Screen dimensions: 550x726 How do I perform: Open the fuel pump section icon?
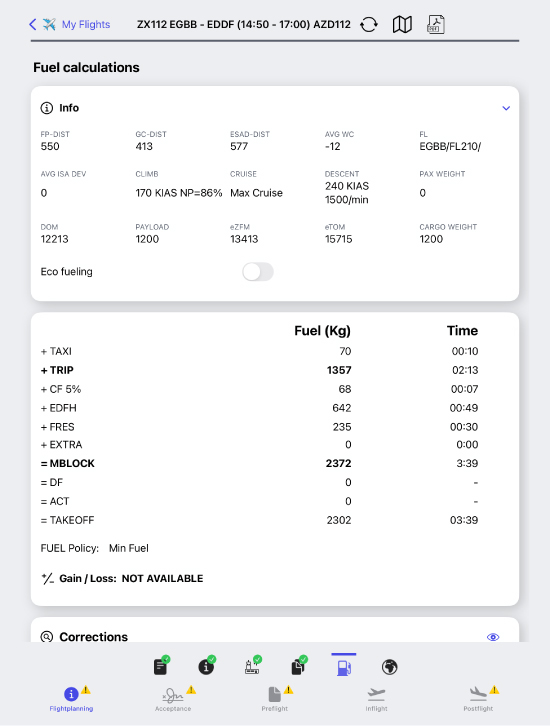tap(344, 667)
